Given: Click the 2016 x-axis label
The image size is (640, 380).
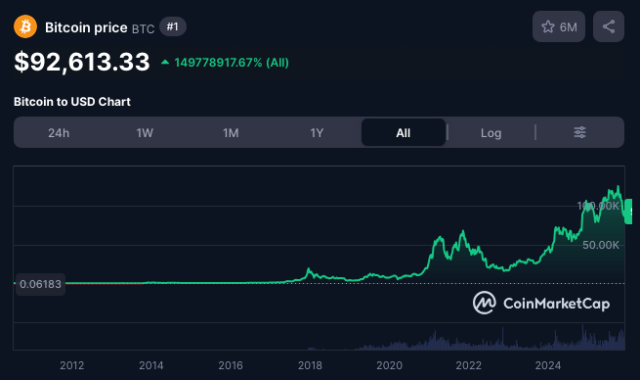Looking at the screenshot, I should point(231,365).
